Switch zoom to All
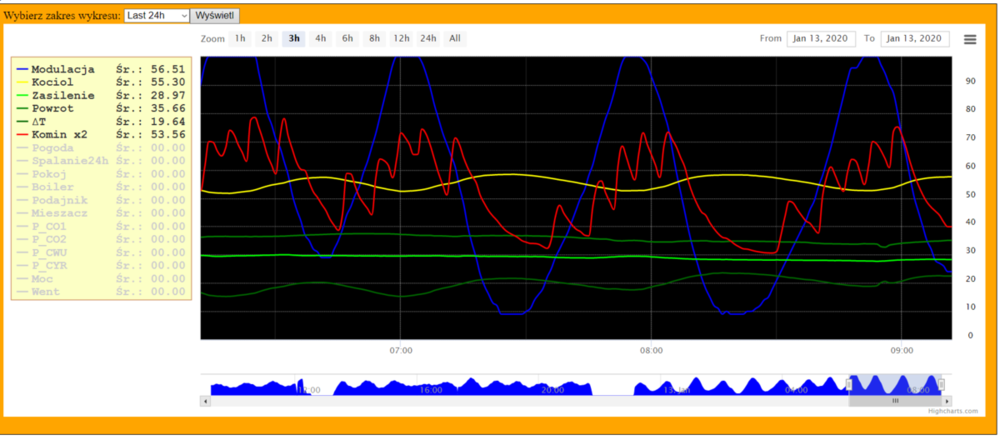Screen dimensions: 1000x440 click(x=455, y=39)
